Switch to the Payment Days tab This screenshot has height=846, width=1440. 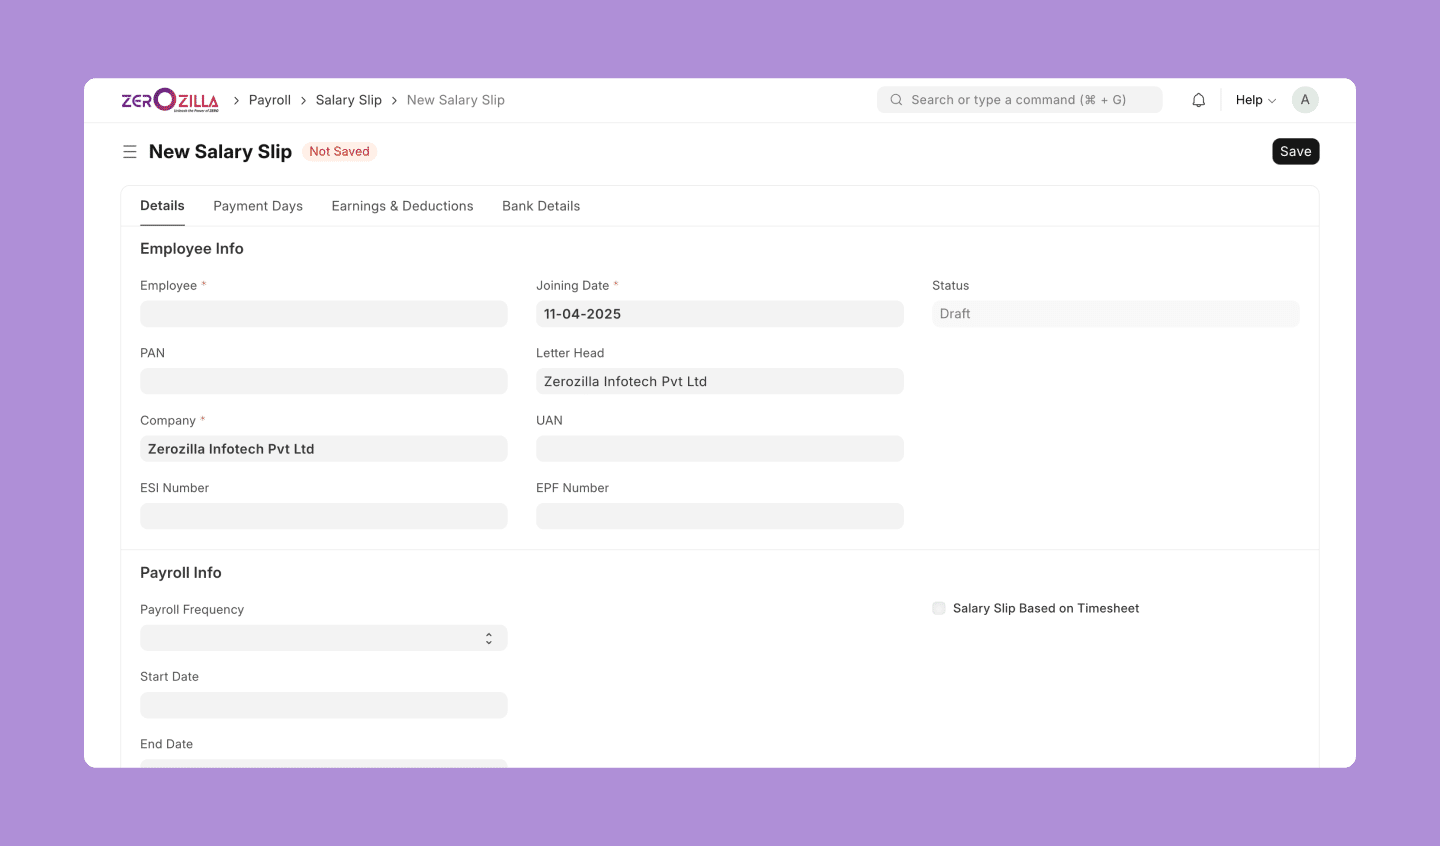coord(258,206)
